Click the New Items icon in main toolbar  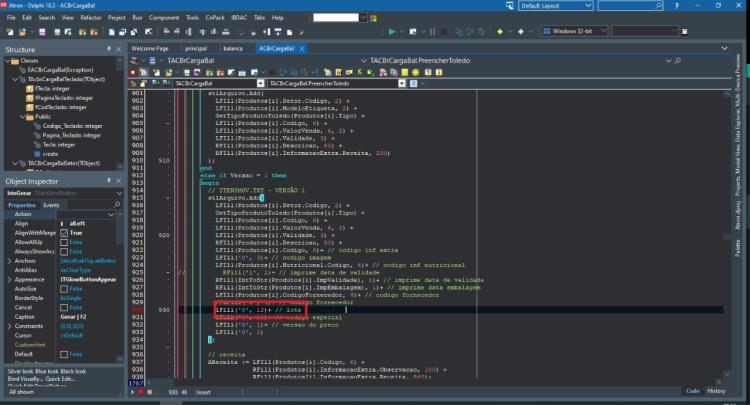[10, 32]
